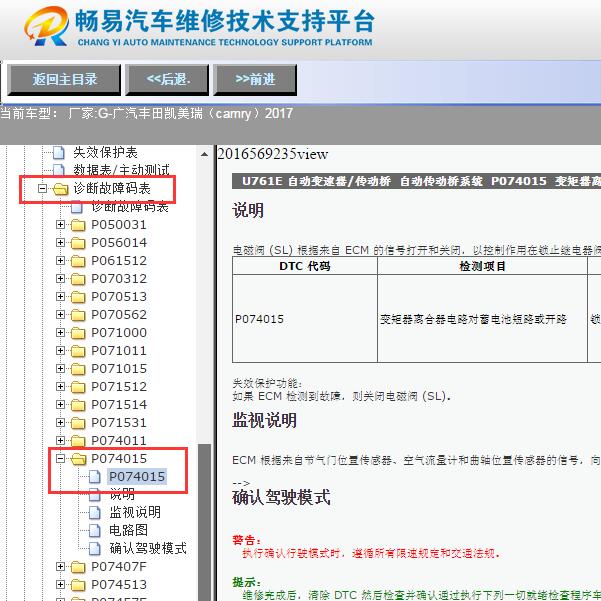The width and height of the screenshot is (601, 601).
Task: Go forward with the >>前进 button
Action: pyautogui.click(x=255, y=80)
